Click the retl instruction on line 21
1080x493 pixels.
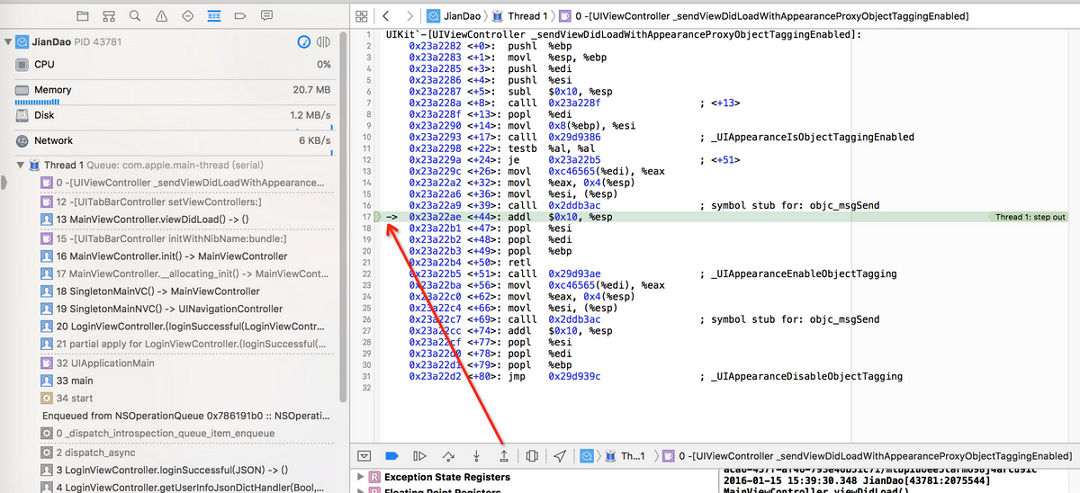[518, 262]
